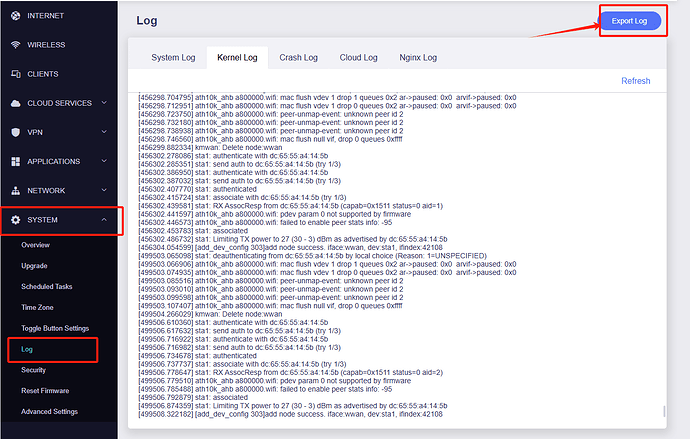Open the Crash Log tab

coord(297,58)
